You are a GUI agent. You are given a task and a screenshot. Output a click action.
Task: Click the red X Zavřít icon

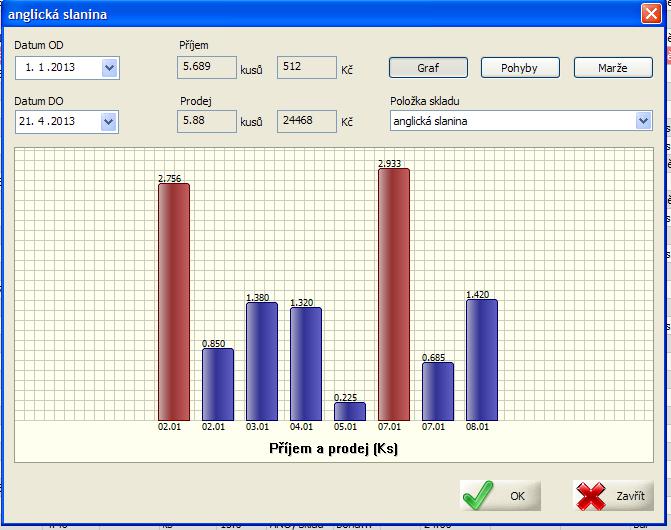coord(593,495)
